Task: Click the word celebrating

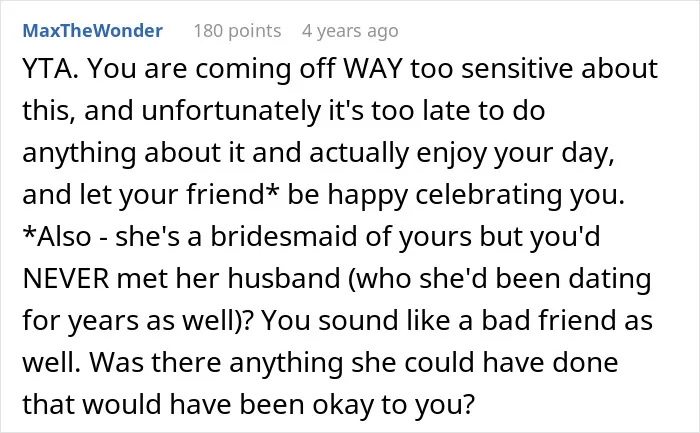Action: pos(488,196)
